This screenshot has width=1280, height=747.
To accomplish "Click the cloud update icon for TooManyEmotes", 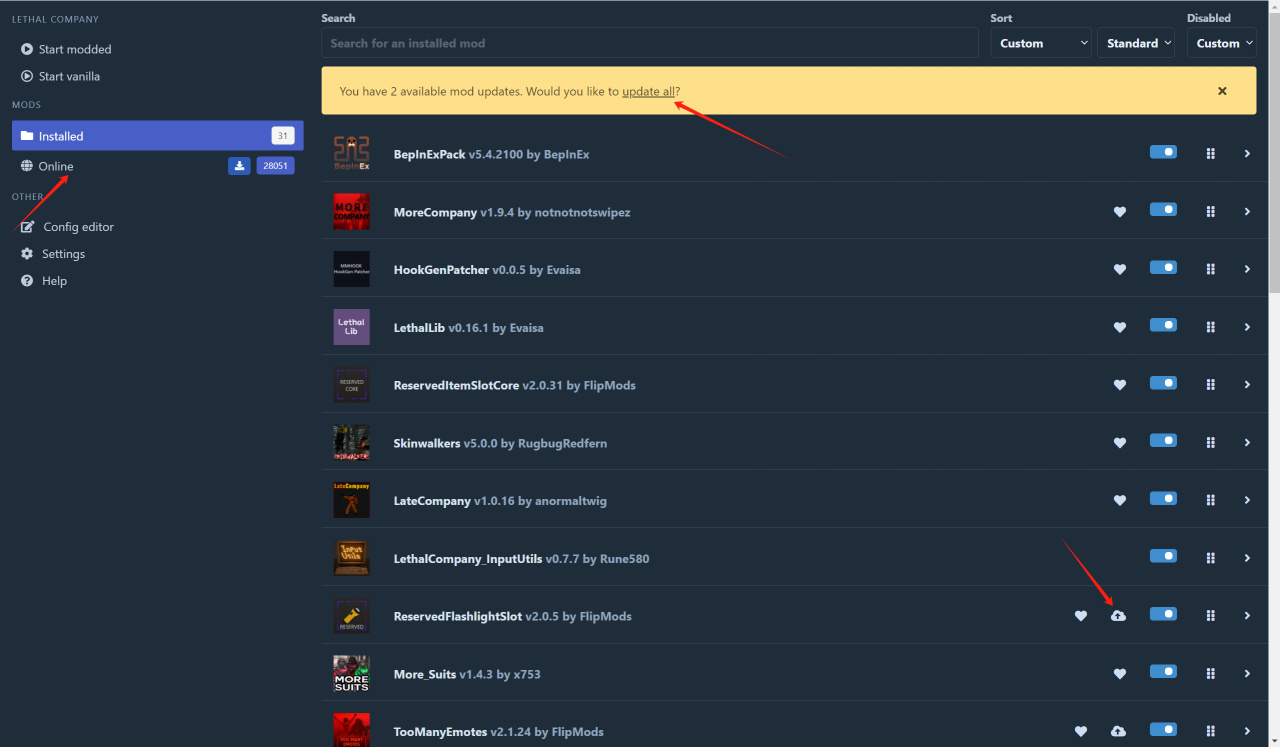I will click(1118, 731).
